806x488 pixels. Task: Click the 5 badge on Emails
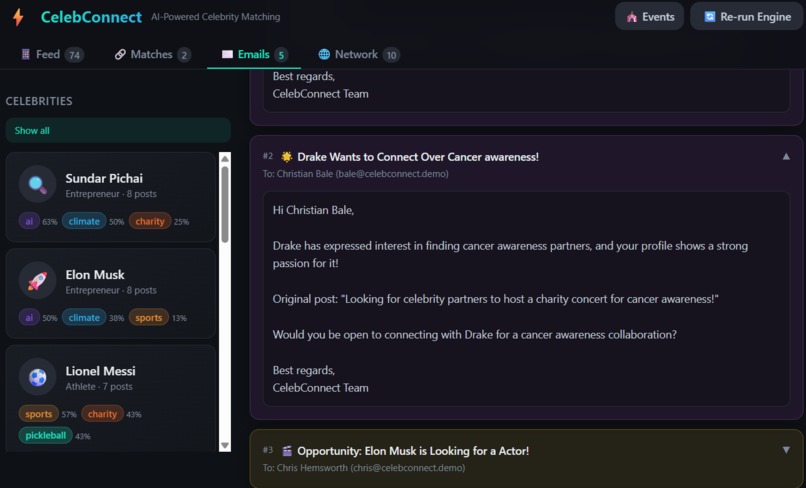pyautogui.click(x=281, y=55)
